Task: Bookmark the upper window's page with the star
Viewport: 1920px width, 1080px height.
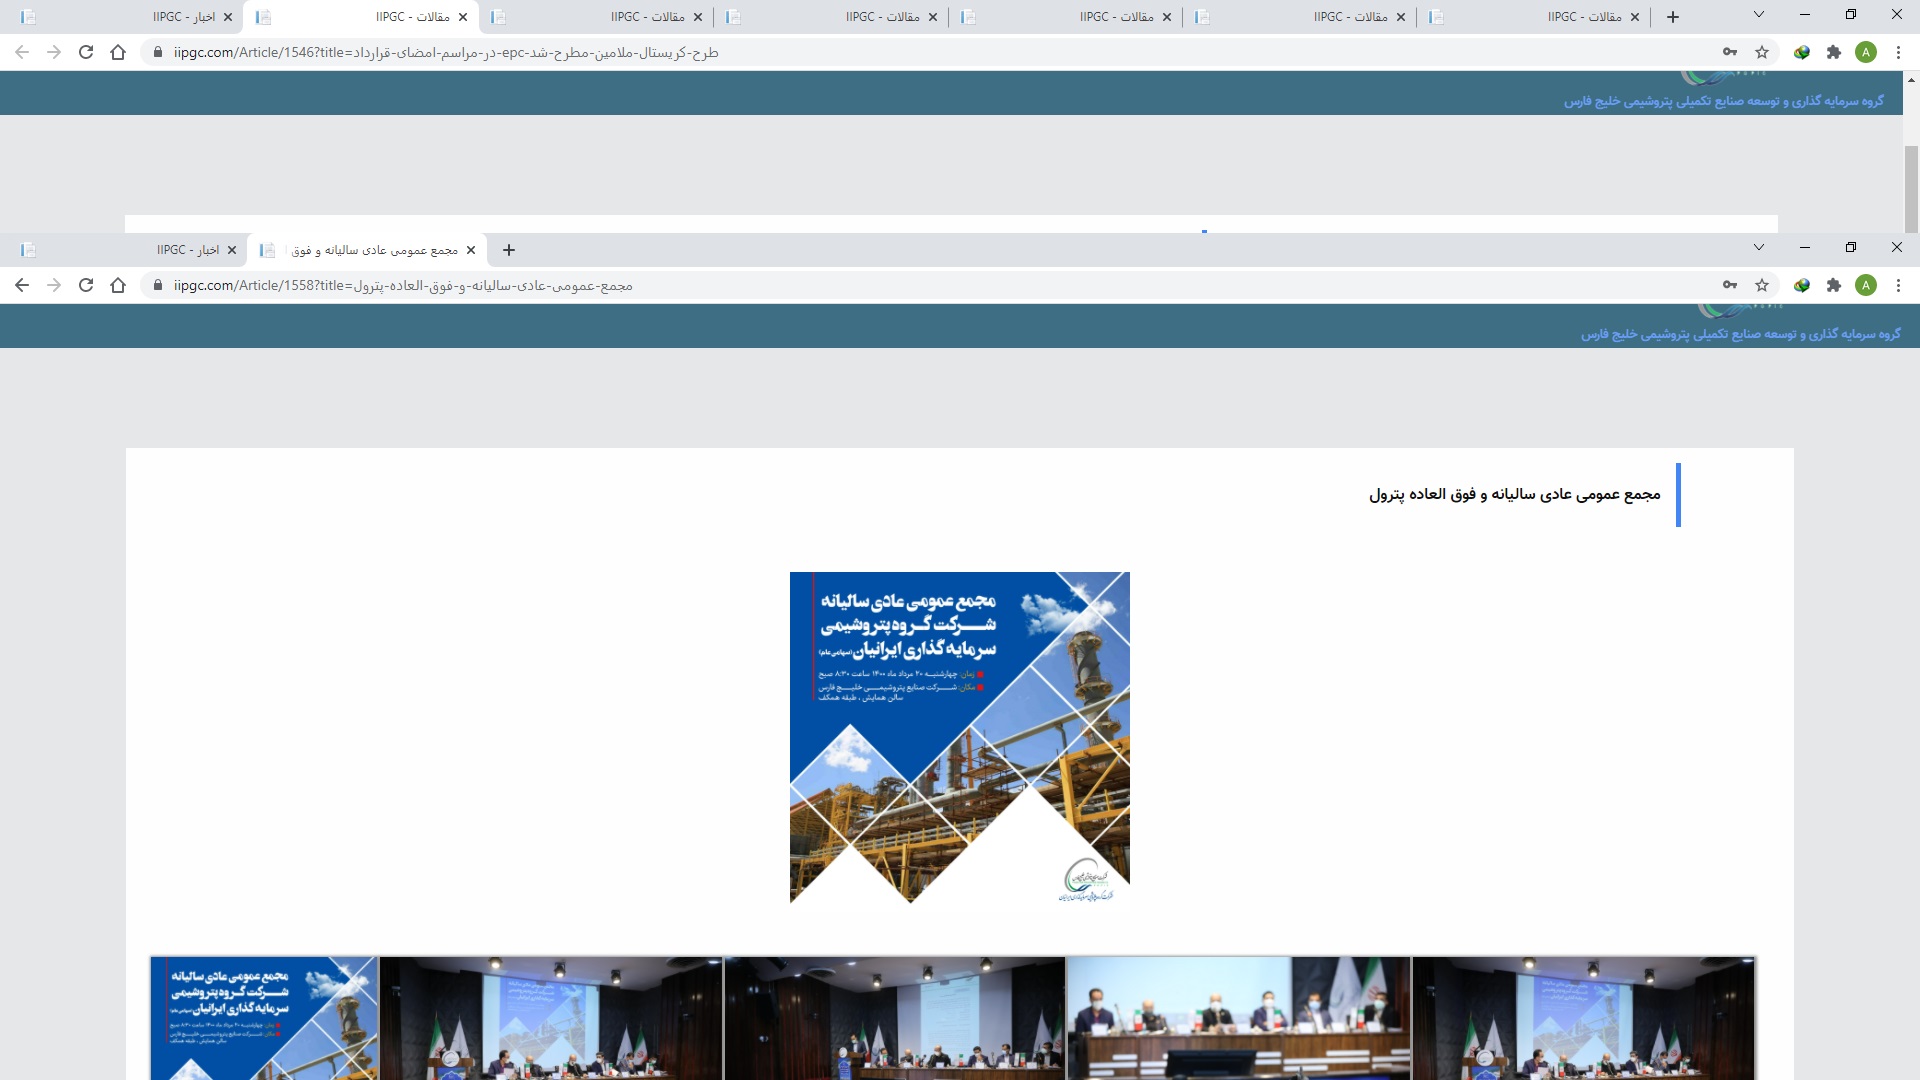Action: click(1762, 53)
